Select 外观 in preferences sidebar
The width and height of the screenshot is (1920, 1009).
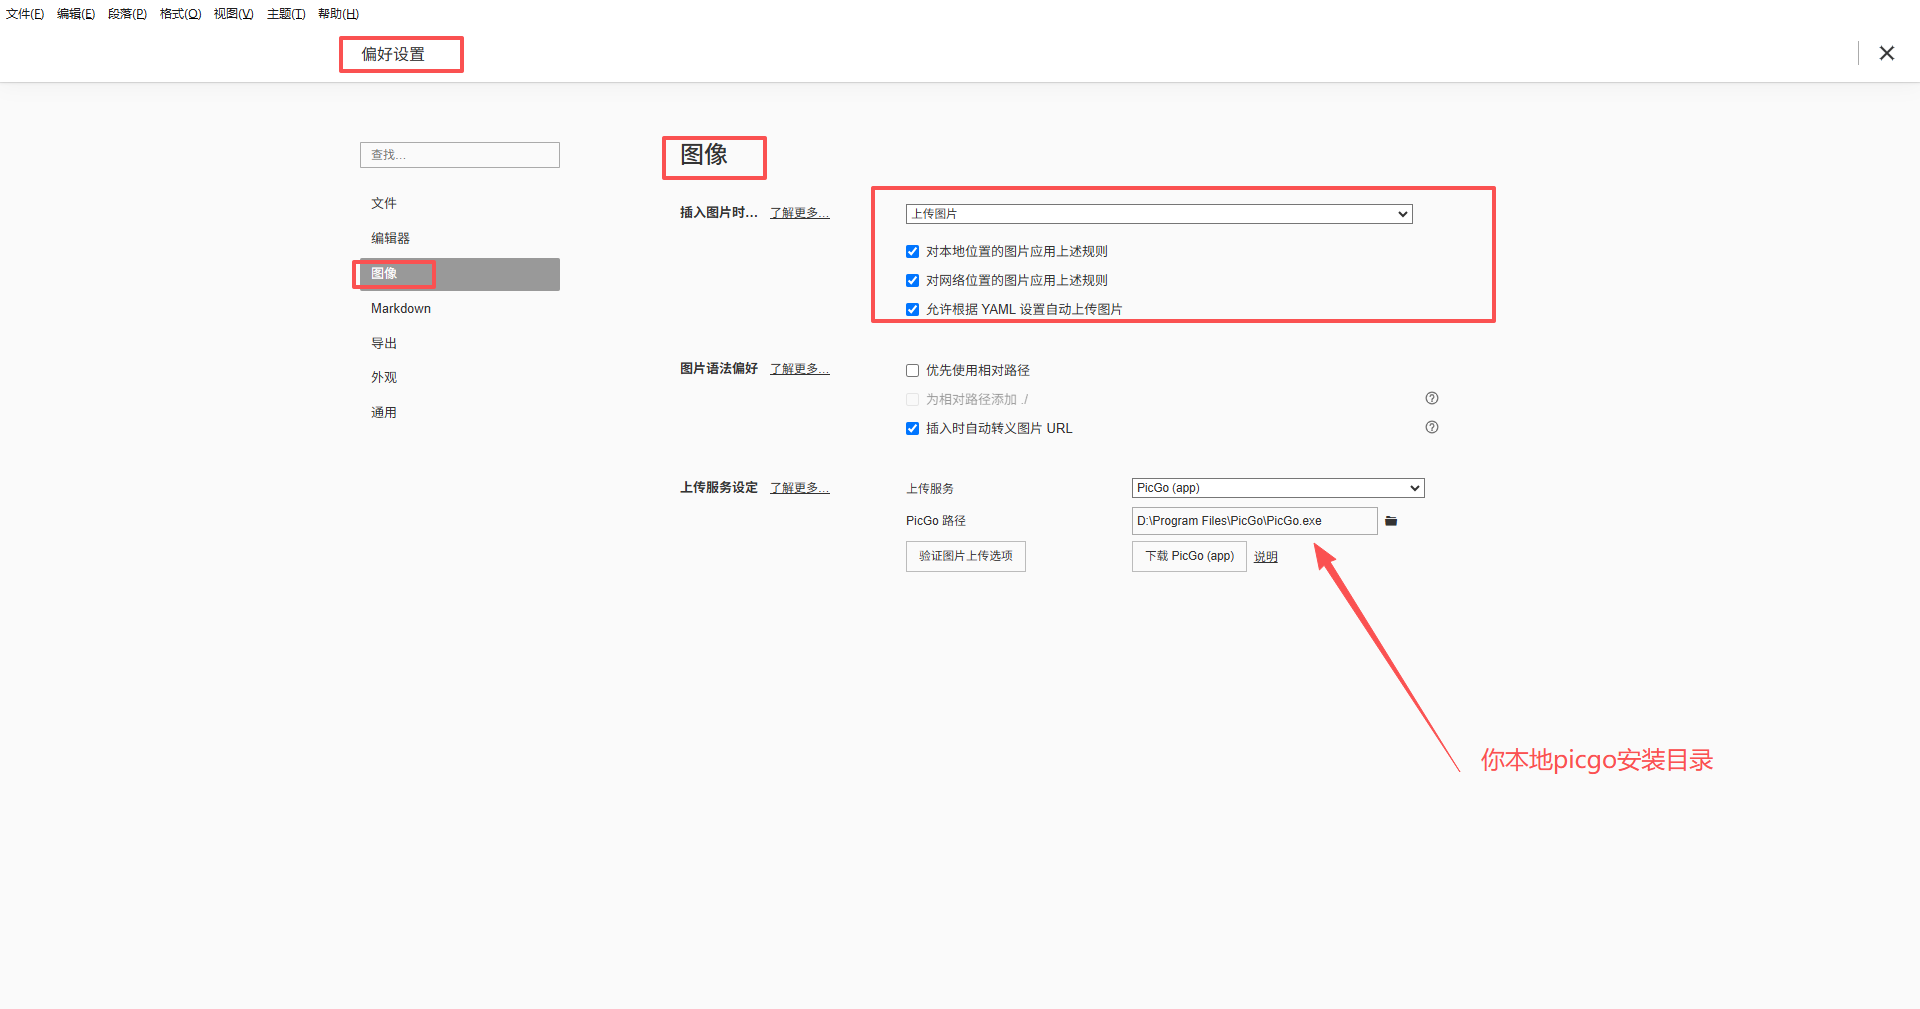point(460,378)
